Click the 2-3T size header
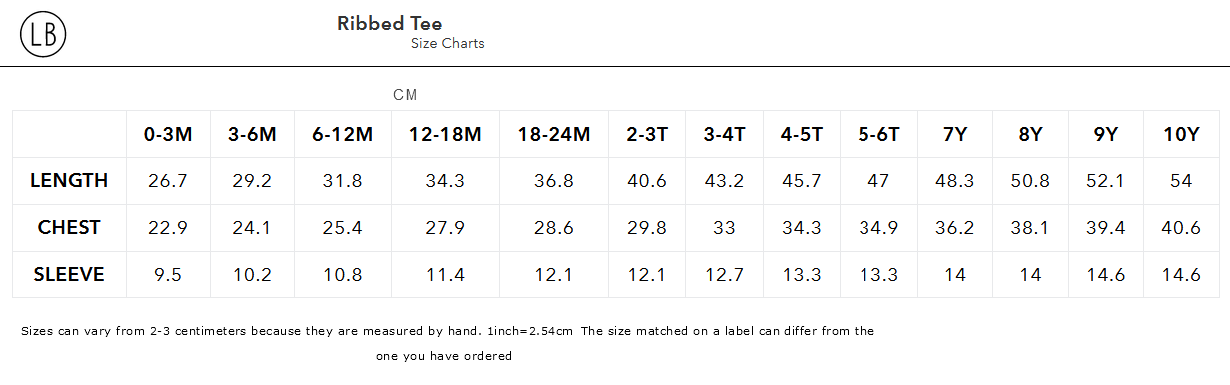This screenshot has width=1230, height=385. click(x=647, y=134)
